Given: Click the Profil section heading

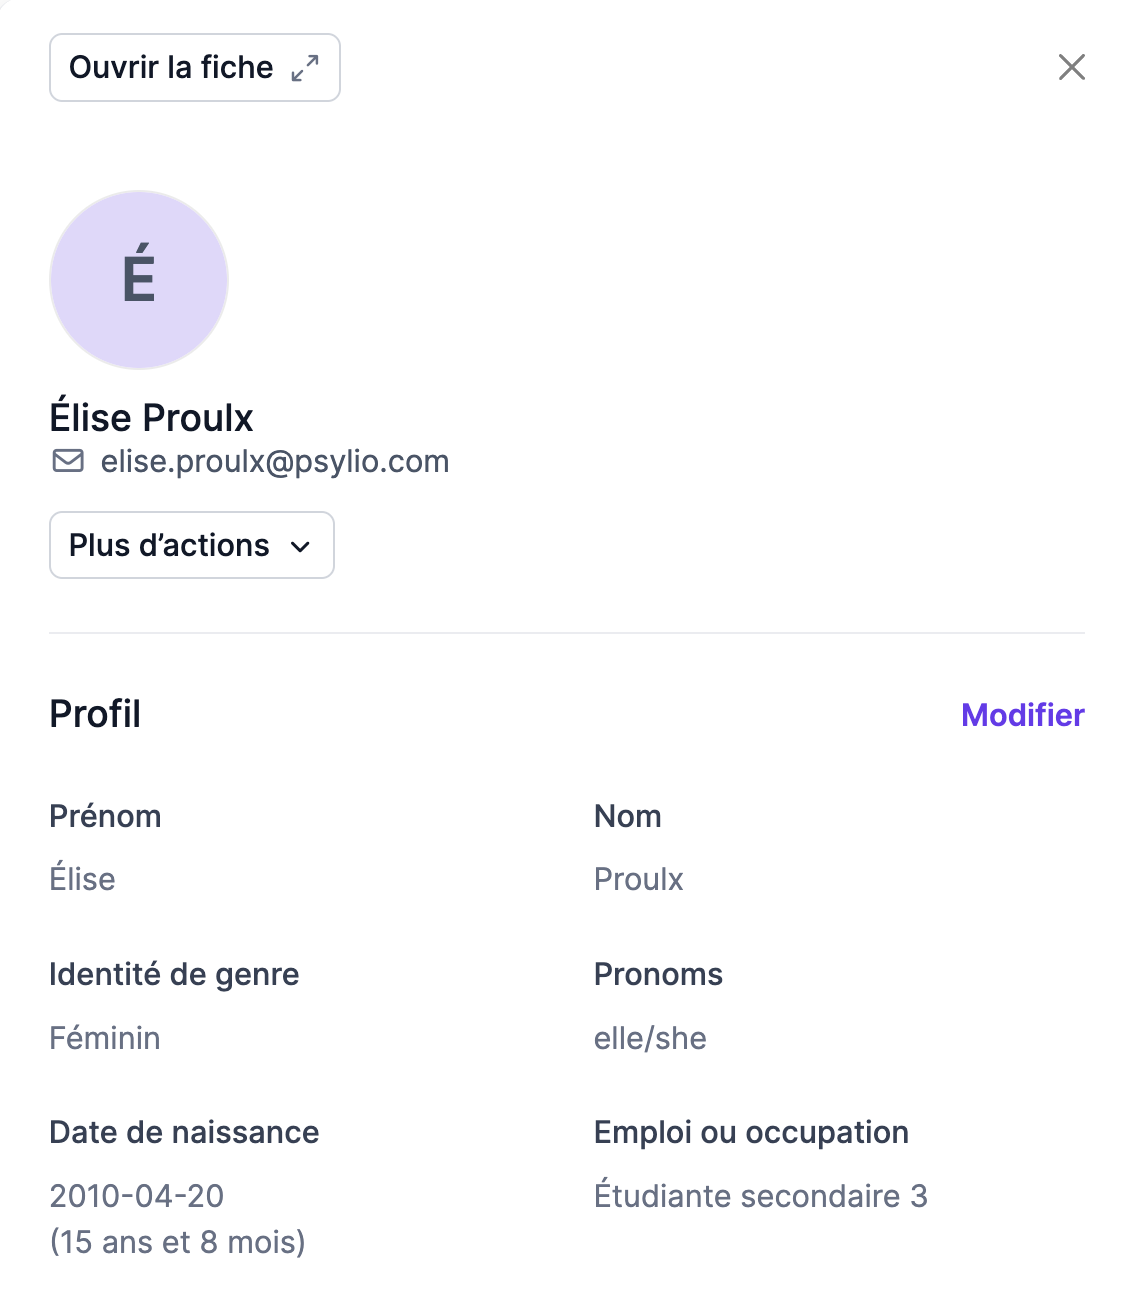Looking at the screenshot, I should [95, 714].
